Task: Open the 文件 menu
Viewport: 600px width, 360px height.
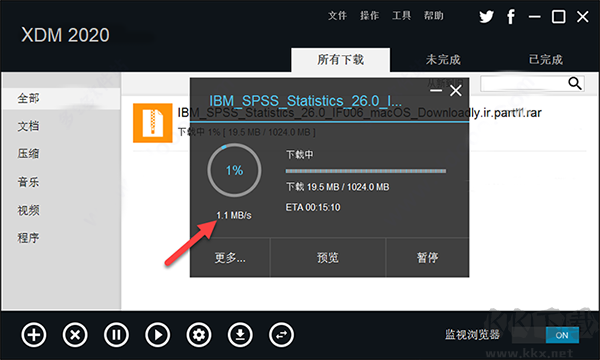Action: (x=337, y=16)
